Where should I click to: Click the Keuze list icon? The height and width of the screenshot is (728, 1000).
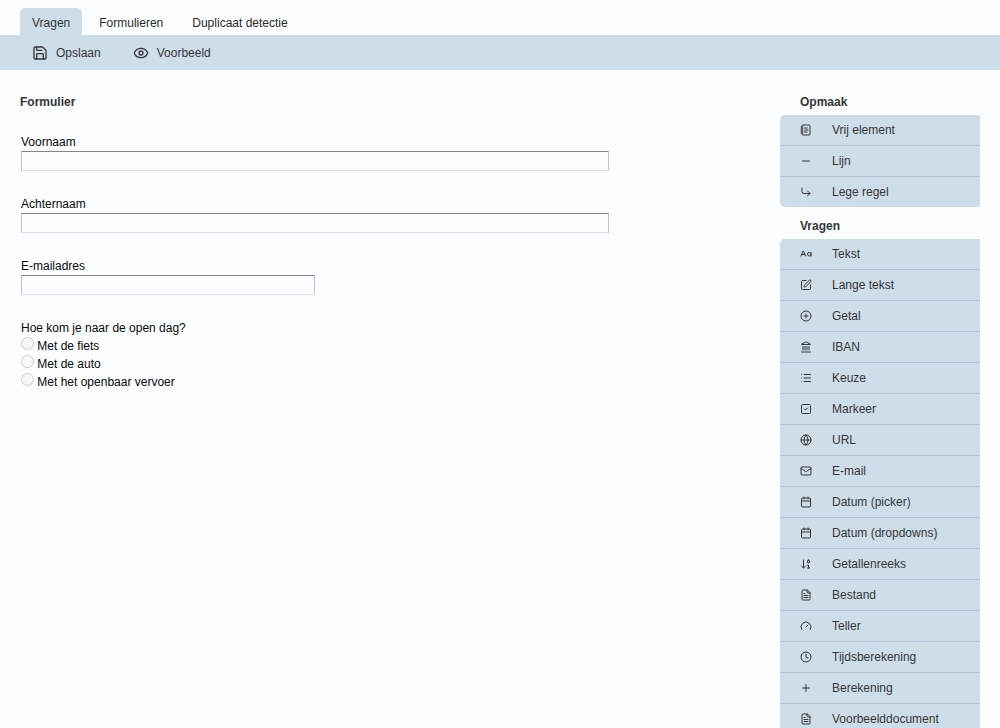[806, 378]
